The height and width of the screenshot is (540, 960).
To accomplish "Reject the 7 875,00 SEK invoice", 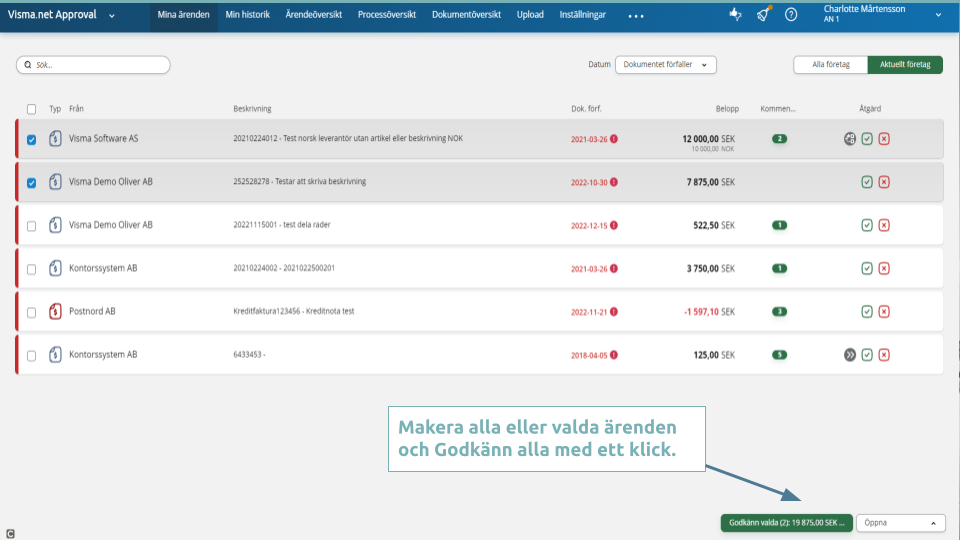I will (884, 182).
